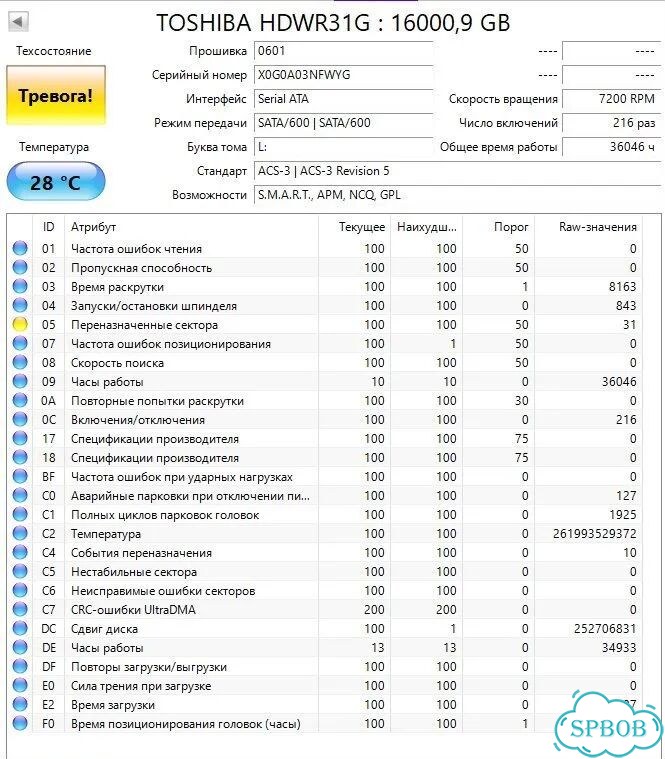The height and width of the screenshot is (759, 665).
Task: Click blue status icon for Сдвиг диска
Action: point(20,628)
